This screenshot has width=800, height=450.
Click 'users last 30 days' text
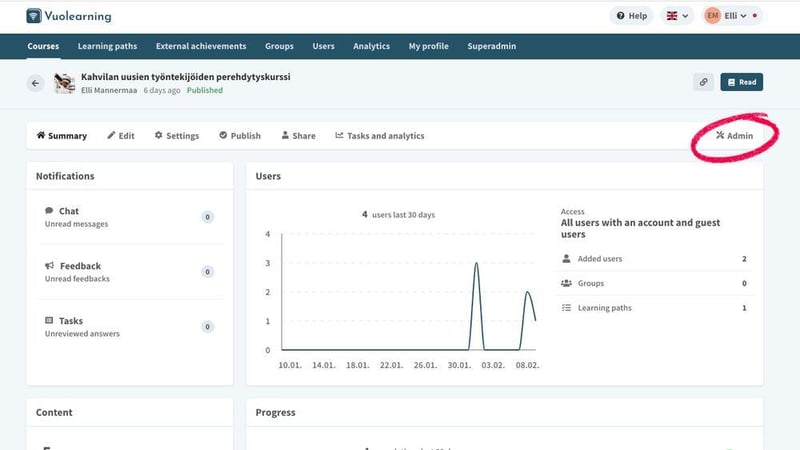point(404,215)
